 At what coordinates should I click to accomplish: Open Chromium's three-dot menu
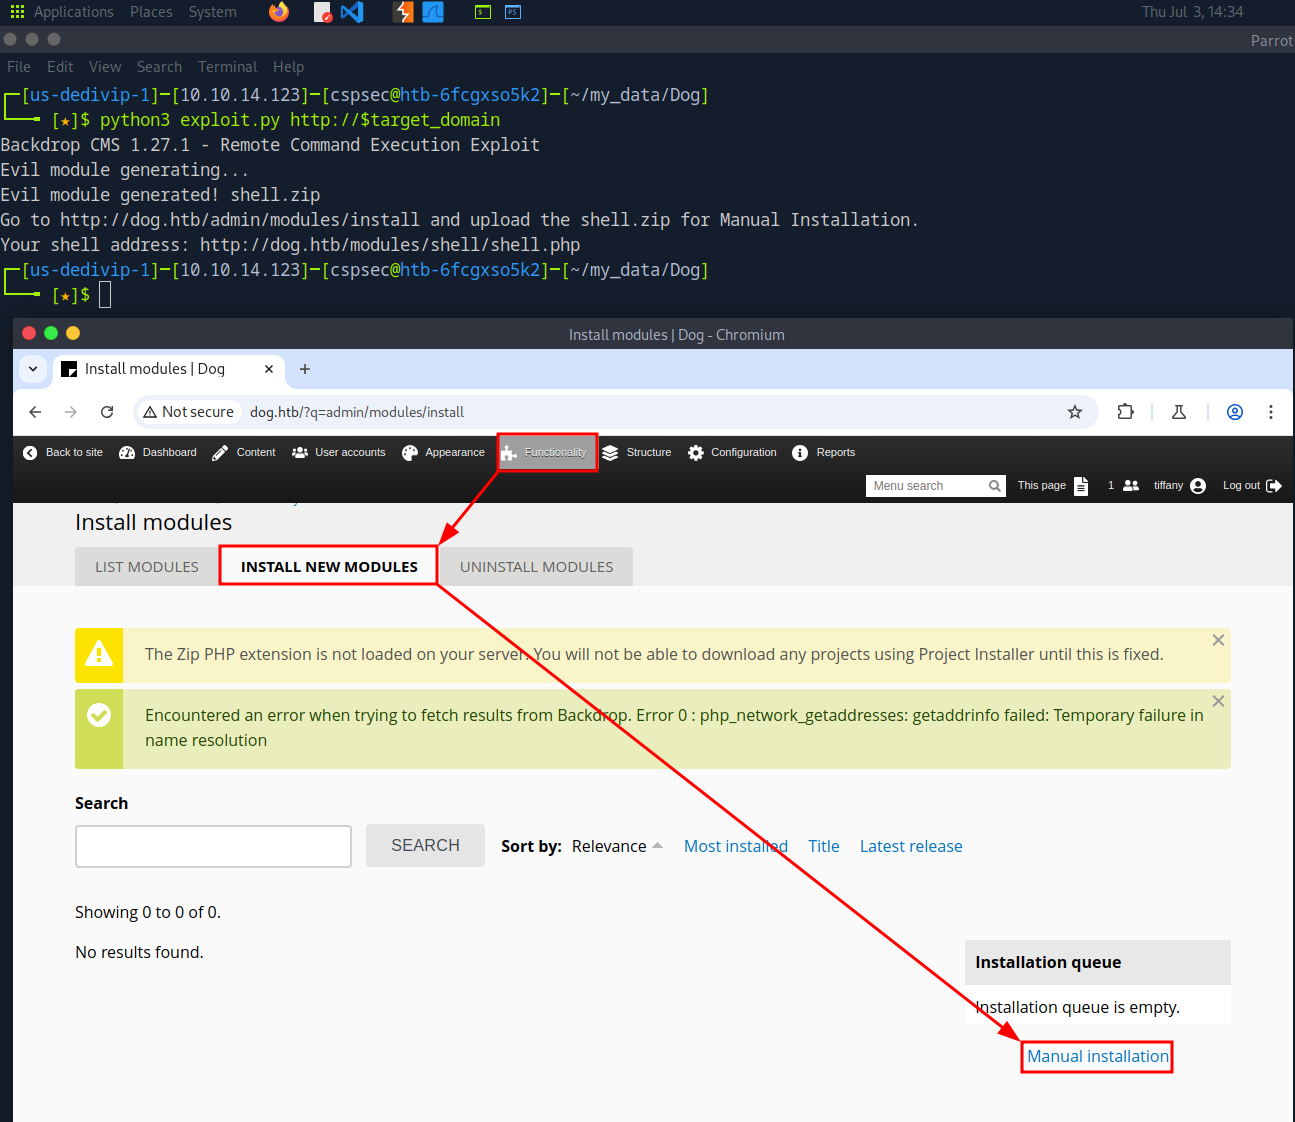point(1271,412)
